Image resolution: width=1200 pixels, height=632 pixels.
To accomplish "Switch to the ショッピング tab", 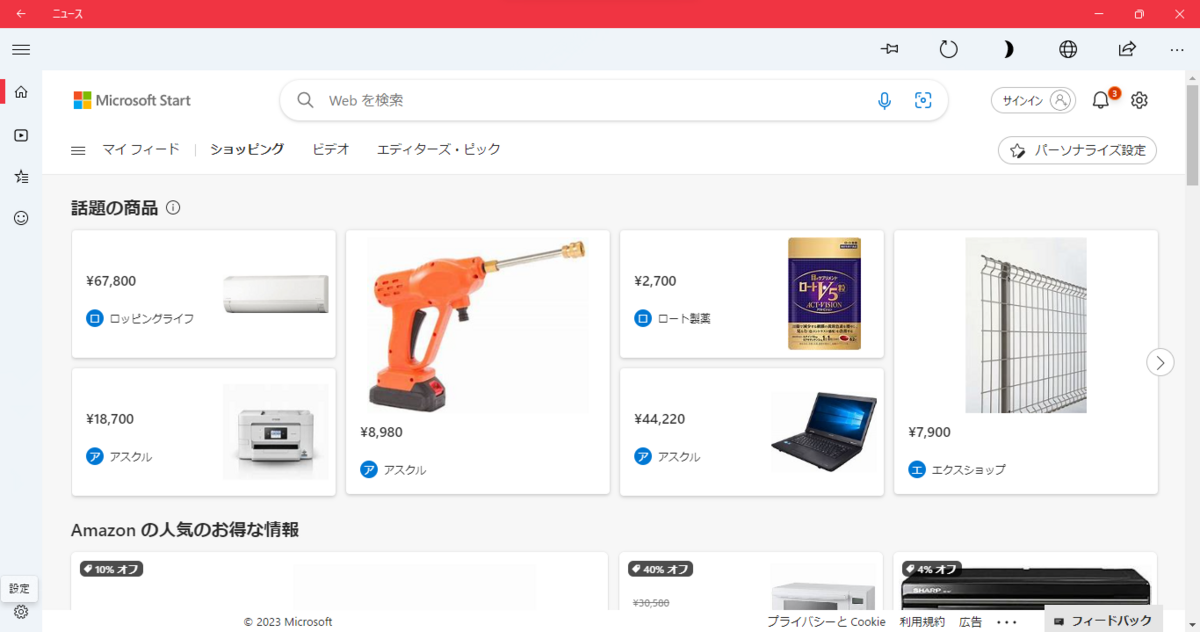I will point(247,149).
